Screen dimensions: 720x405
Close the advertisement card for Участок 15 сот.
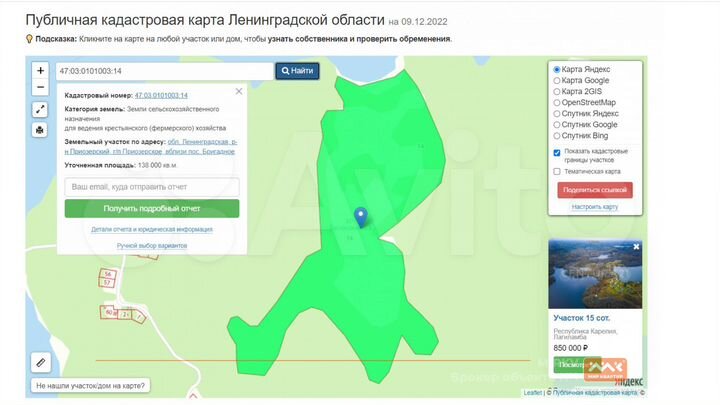tap(636, 247)
